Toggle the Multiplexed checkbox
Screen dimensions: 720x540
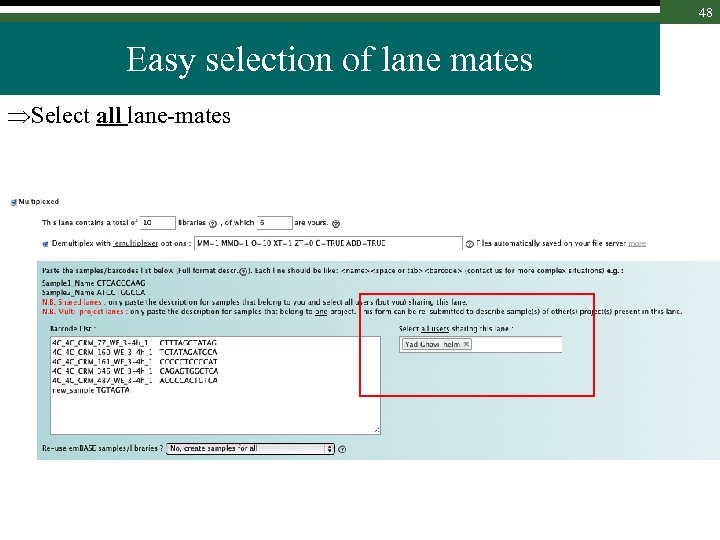pos(13,202)
